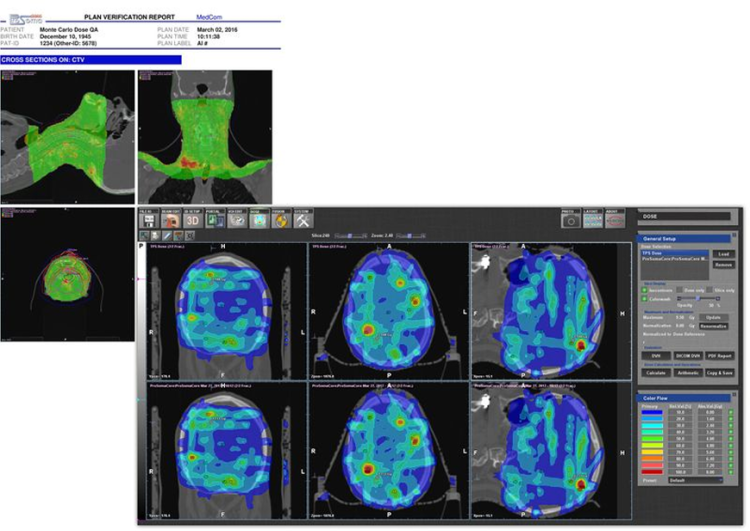Open the dose Arithmetic button
This screenshot has width=750, height=531.
tap(688, 373)
